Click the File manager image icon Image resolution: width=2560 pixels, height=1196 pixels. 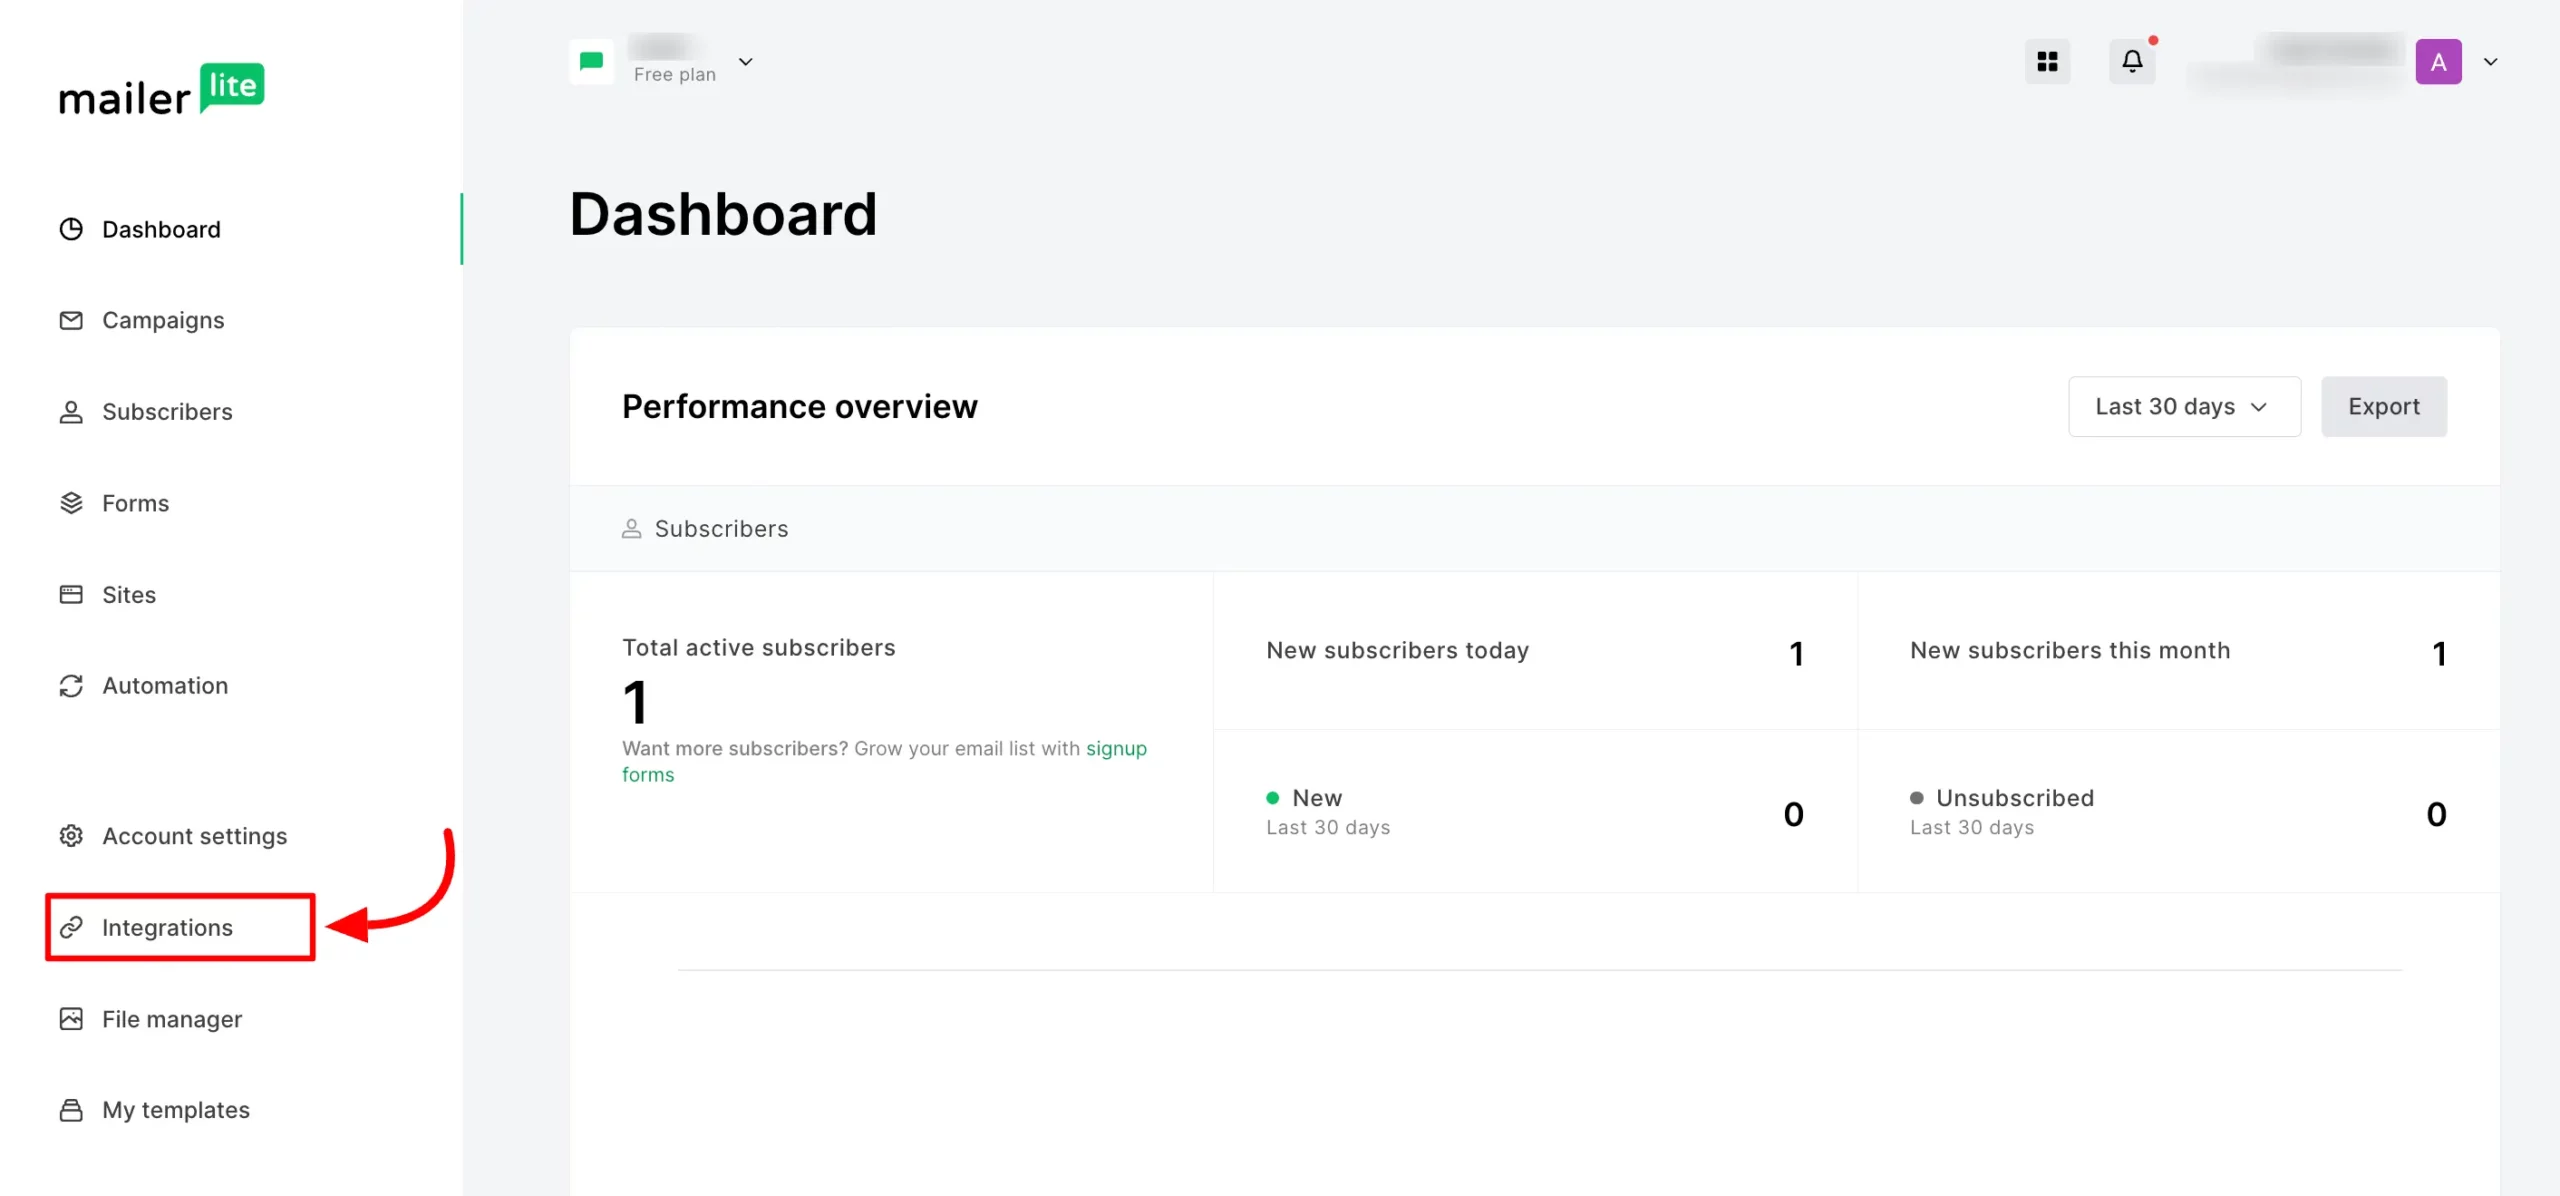[71, 1019]
